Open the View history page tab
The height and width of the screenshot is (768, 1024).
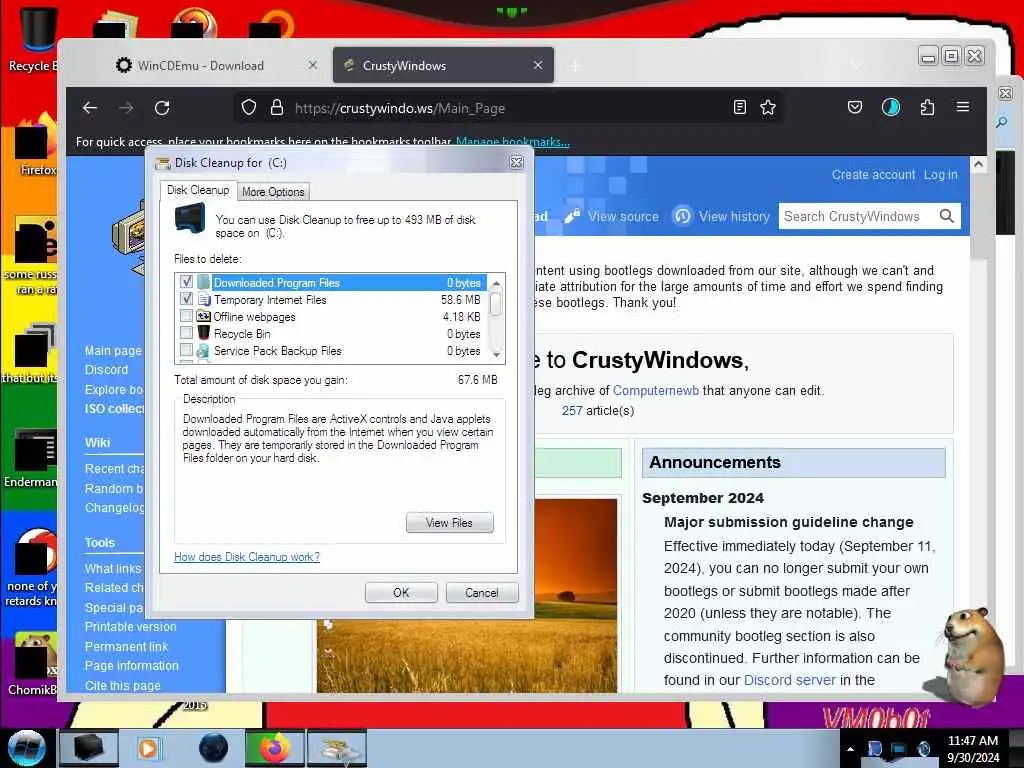tap(721, 216)
